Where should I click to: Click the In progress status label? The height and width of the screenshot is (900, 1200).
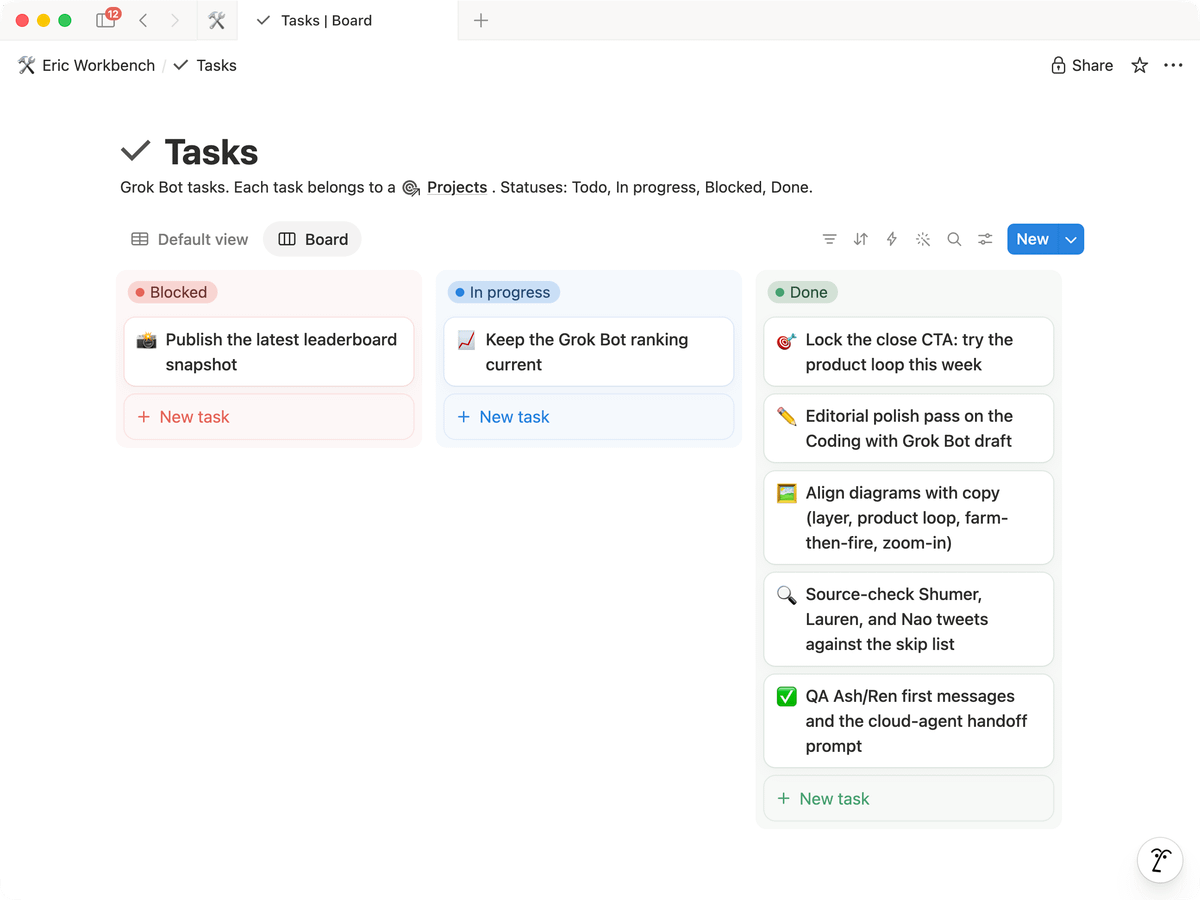click(x=503, y=292)
